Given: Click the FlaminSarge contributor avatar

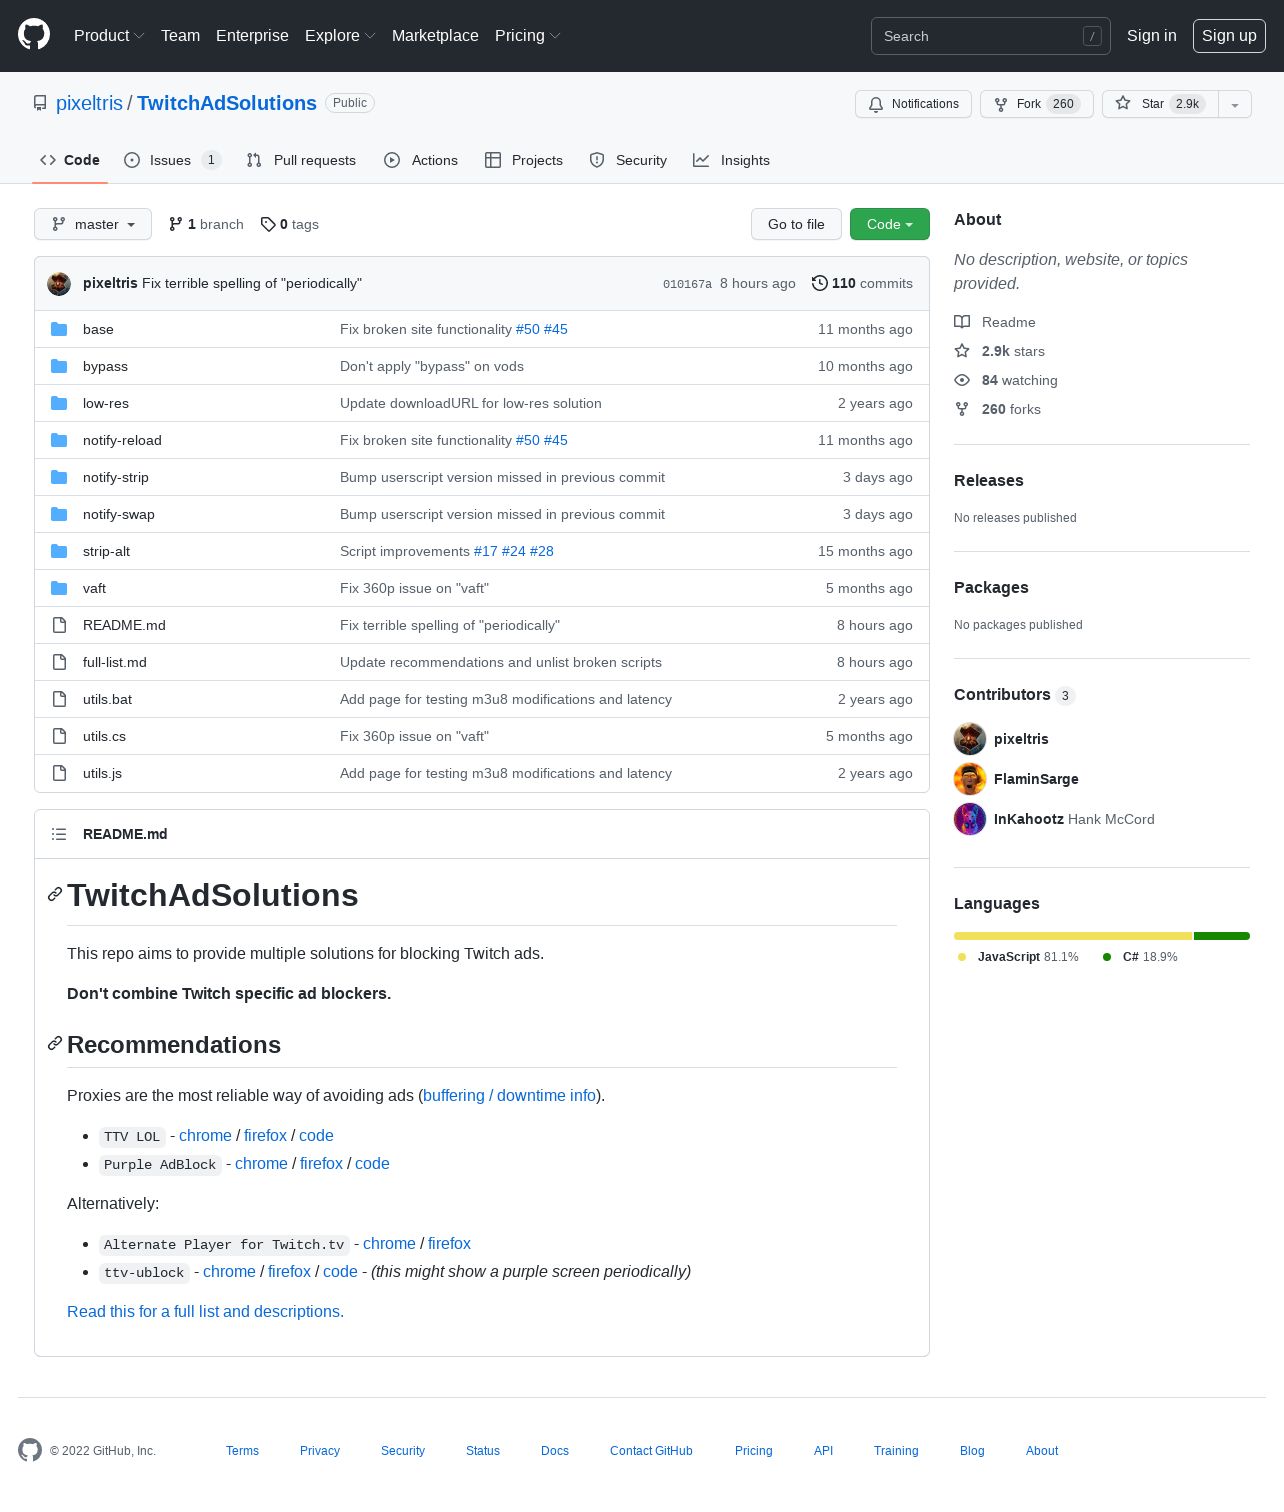Looking at the screenshot, I should pos(970,779).
